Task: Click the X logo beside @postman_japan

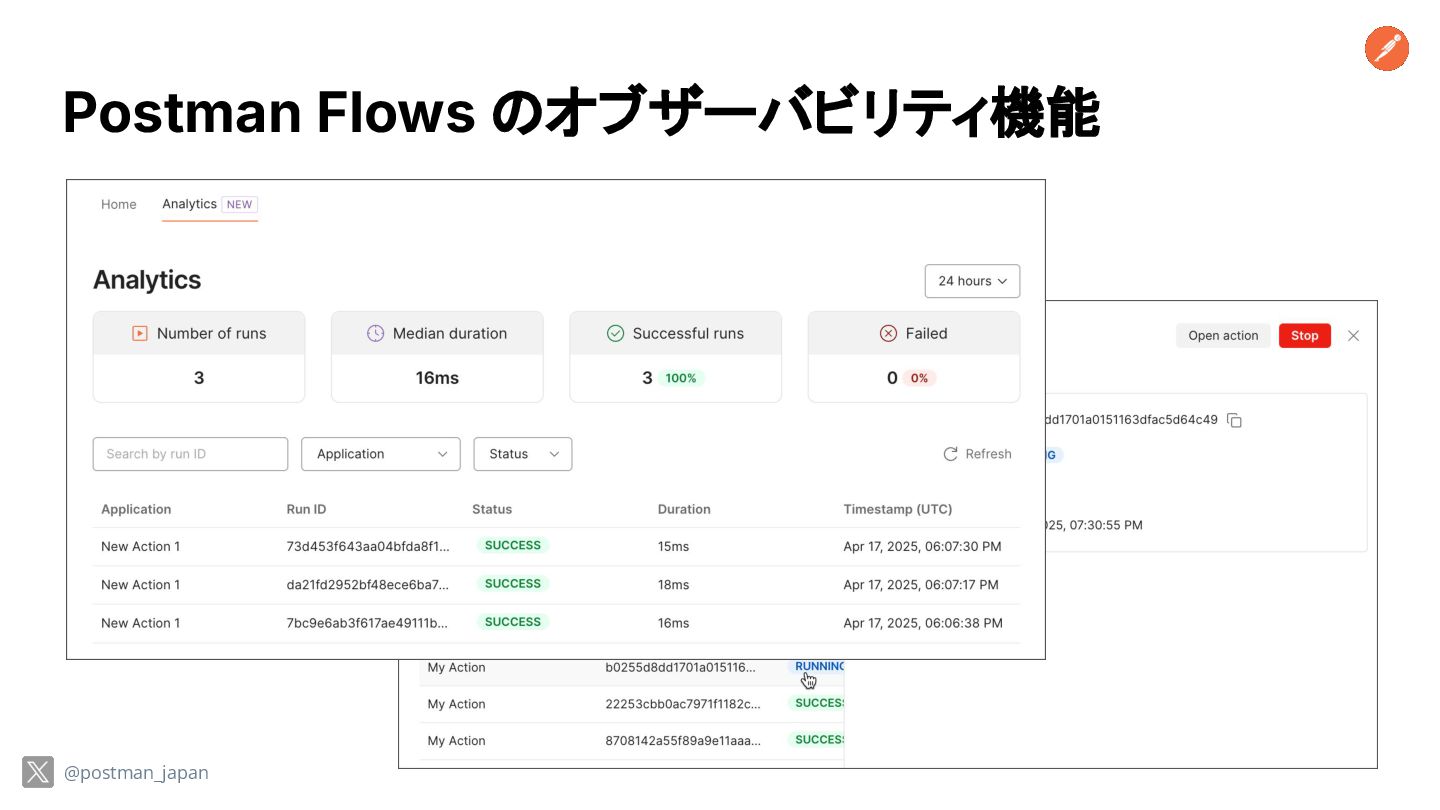Action: click(38, 772)
